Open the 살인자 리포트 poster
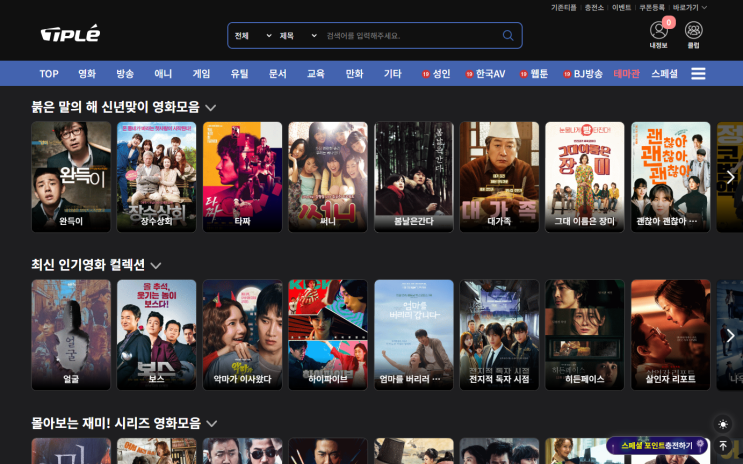The width and height of the screenshot is (743, 464). (671, 335)
